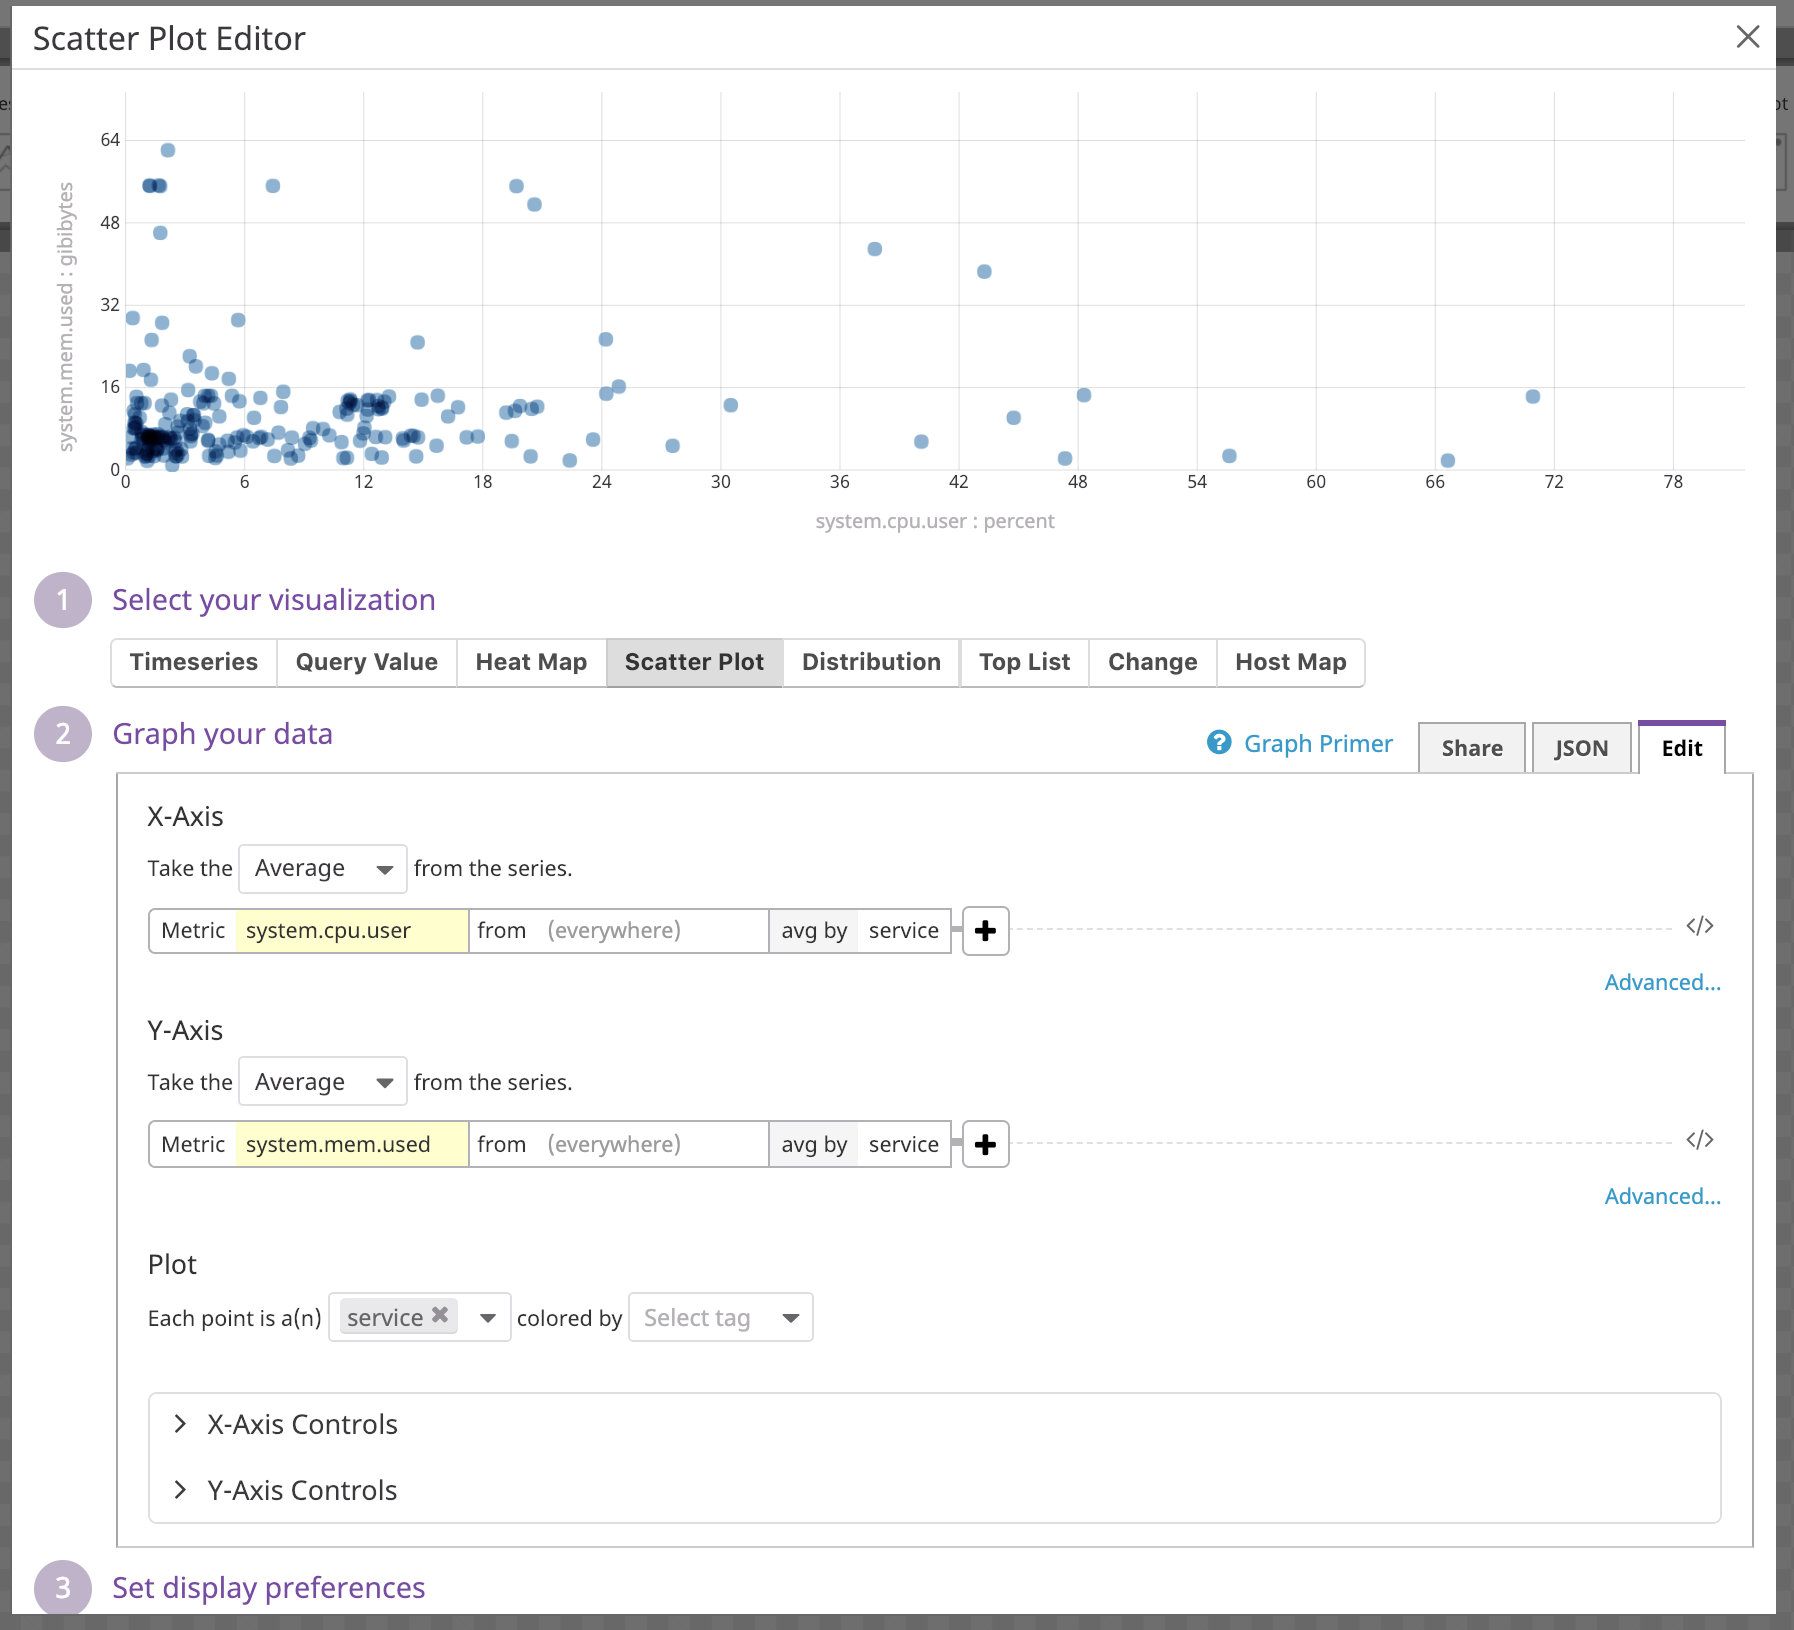The image size is (1794, 1630).
Task: Switch visualization to Distribution
Action: click(870, 662)
